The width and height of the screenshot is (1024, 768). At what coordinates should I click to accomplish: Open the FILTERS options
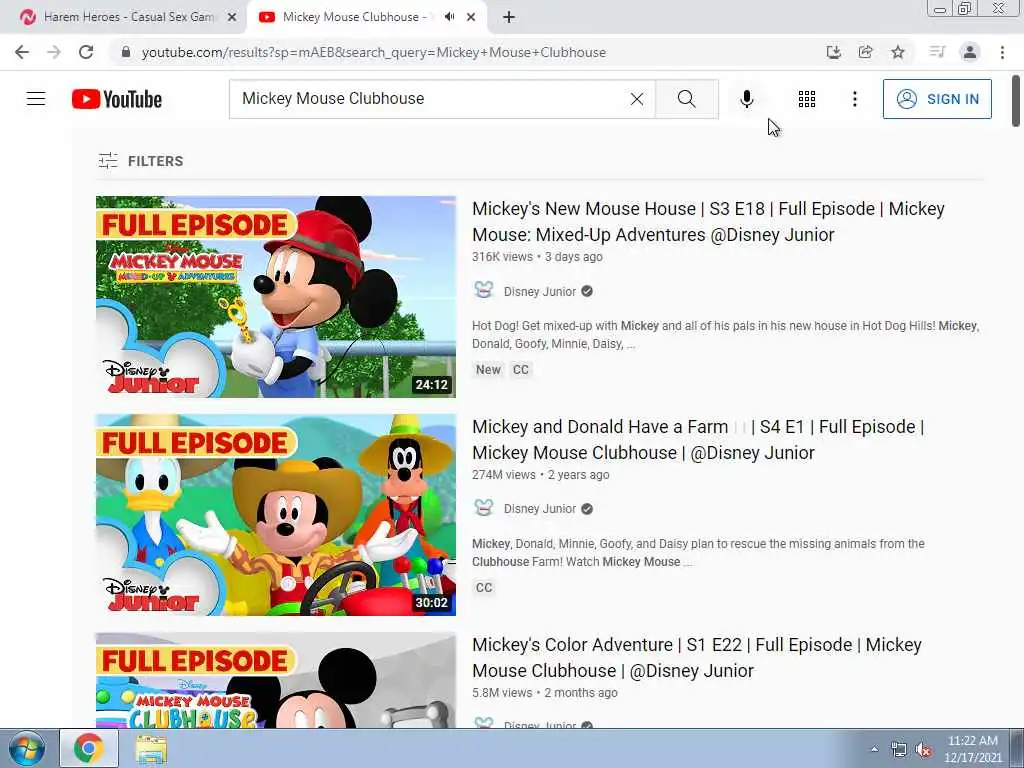(140, 161)
